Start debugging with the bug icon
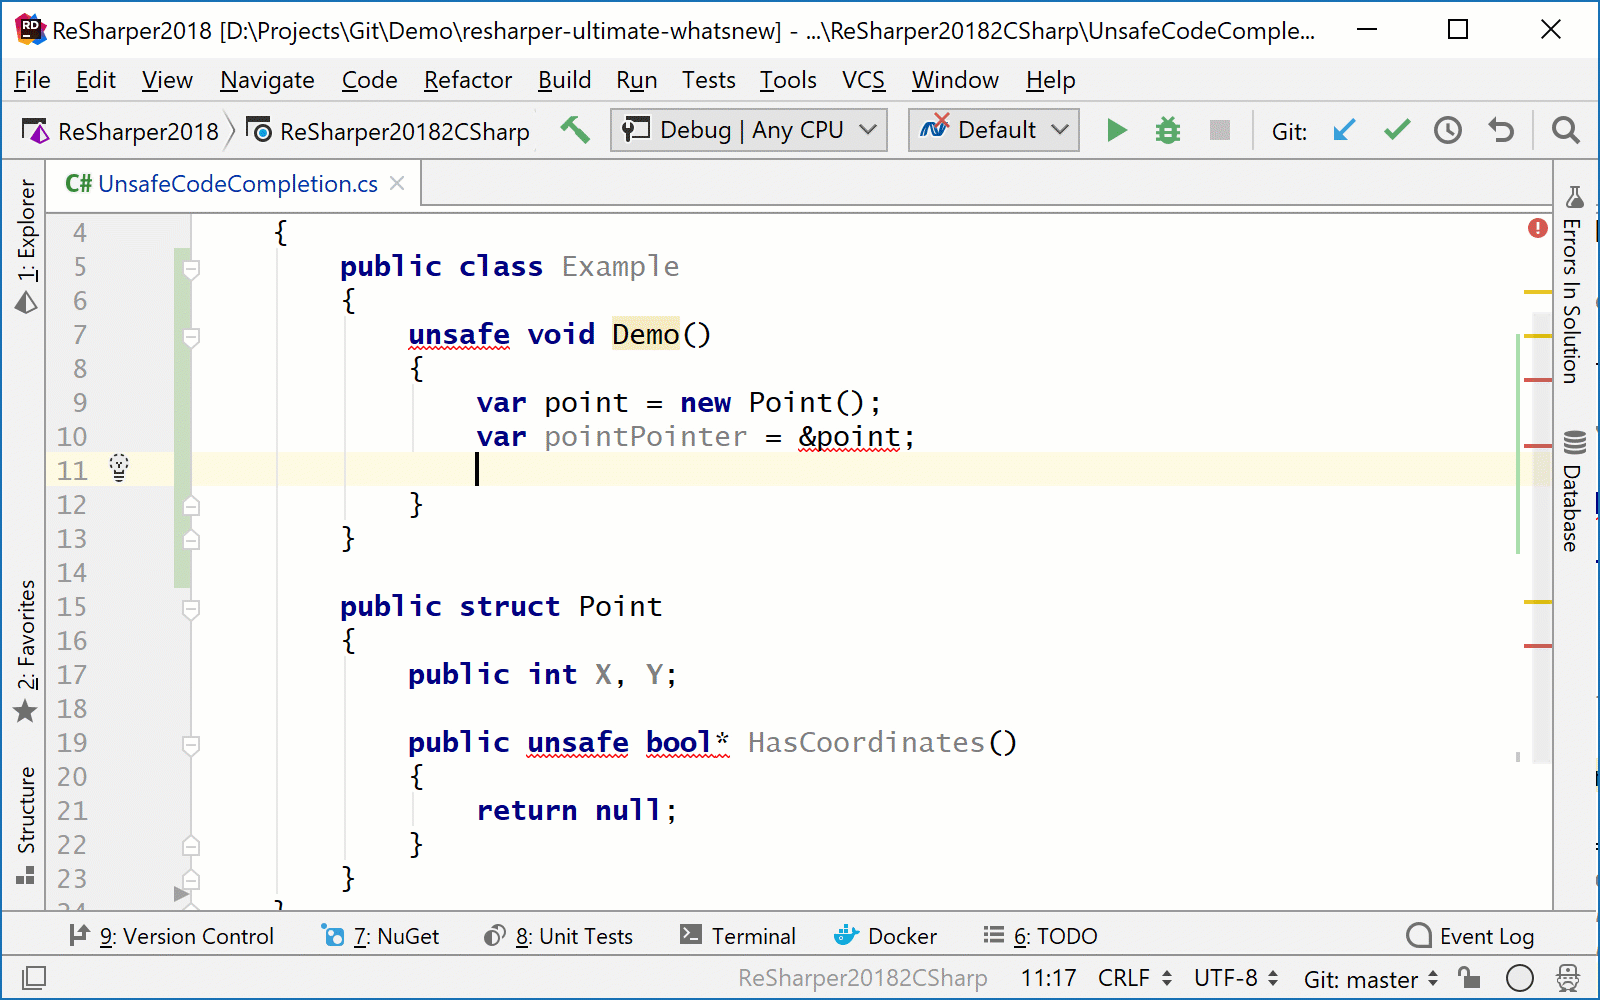 click(x=1167, y=130)
